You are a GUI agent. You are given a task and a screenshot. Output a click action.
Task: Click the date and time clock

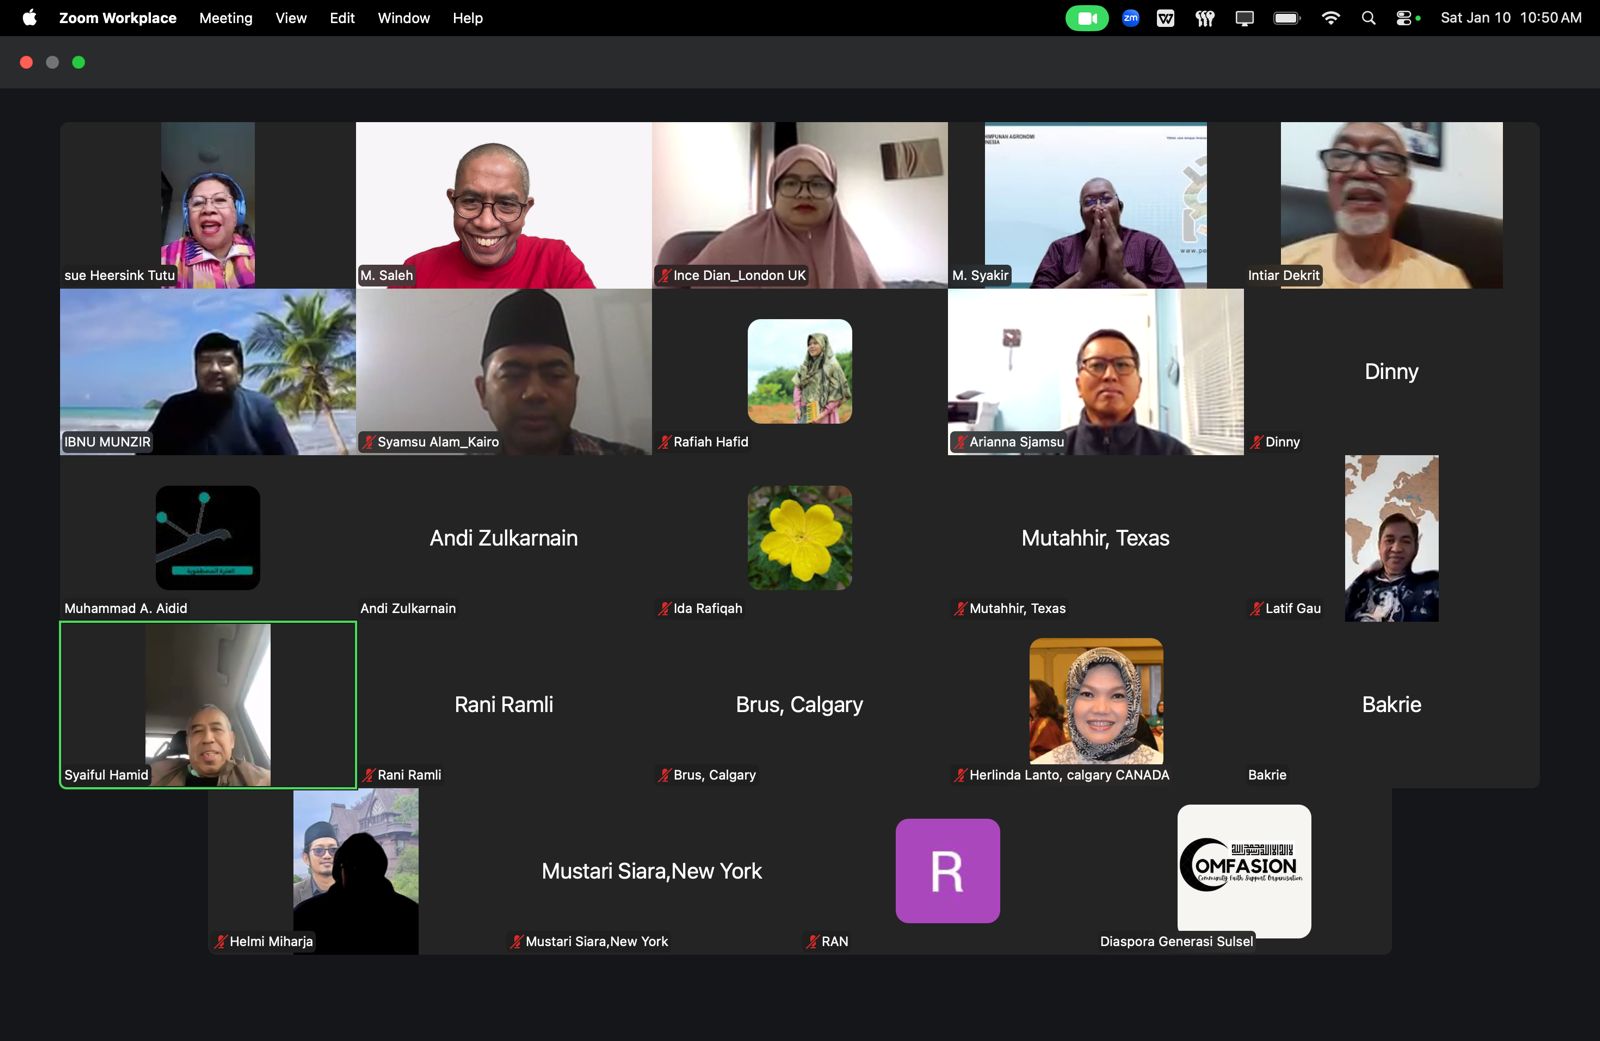[x=1510, y=18]
